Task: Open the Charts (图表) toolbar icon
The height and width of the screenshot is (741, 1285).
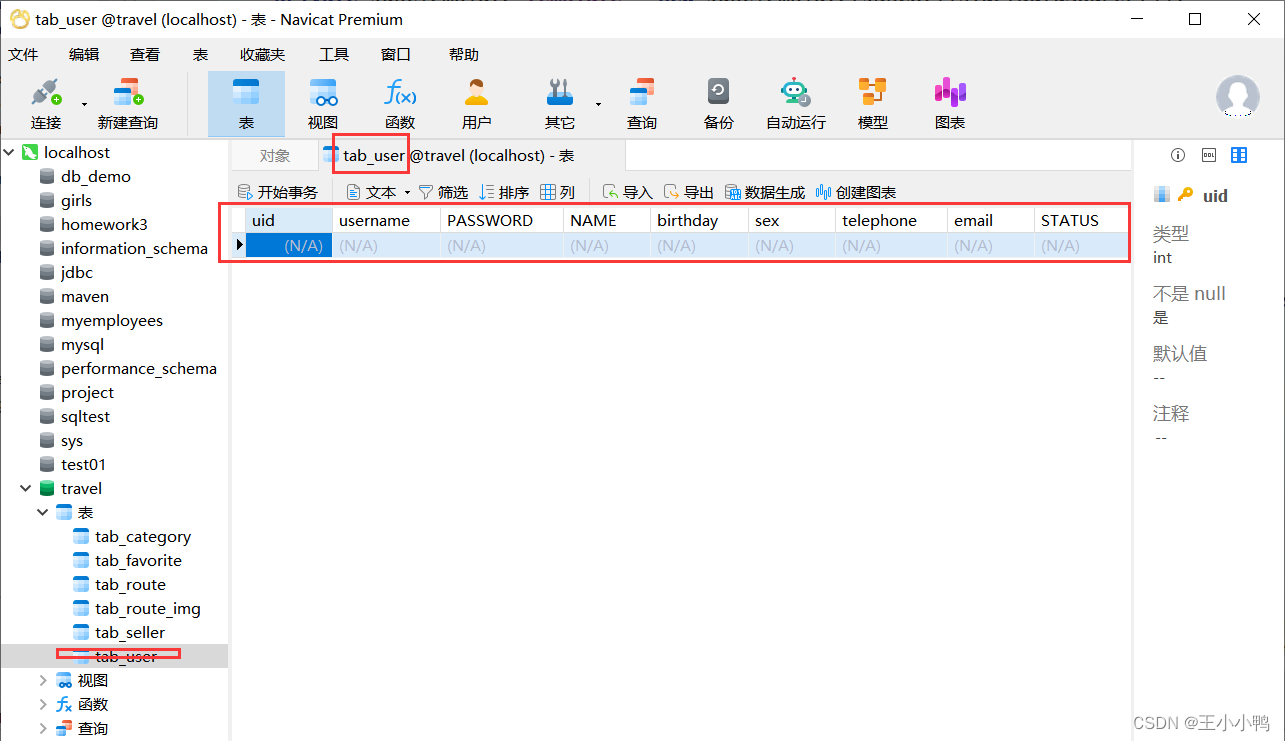Action: pos(950,103)
